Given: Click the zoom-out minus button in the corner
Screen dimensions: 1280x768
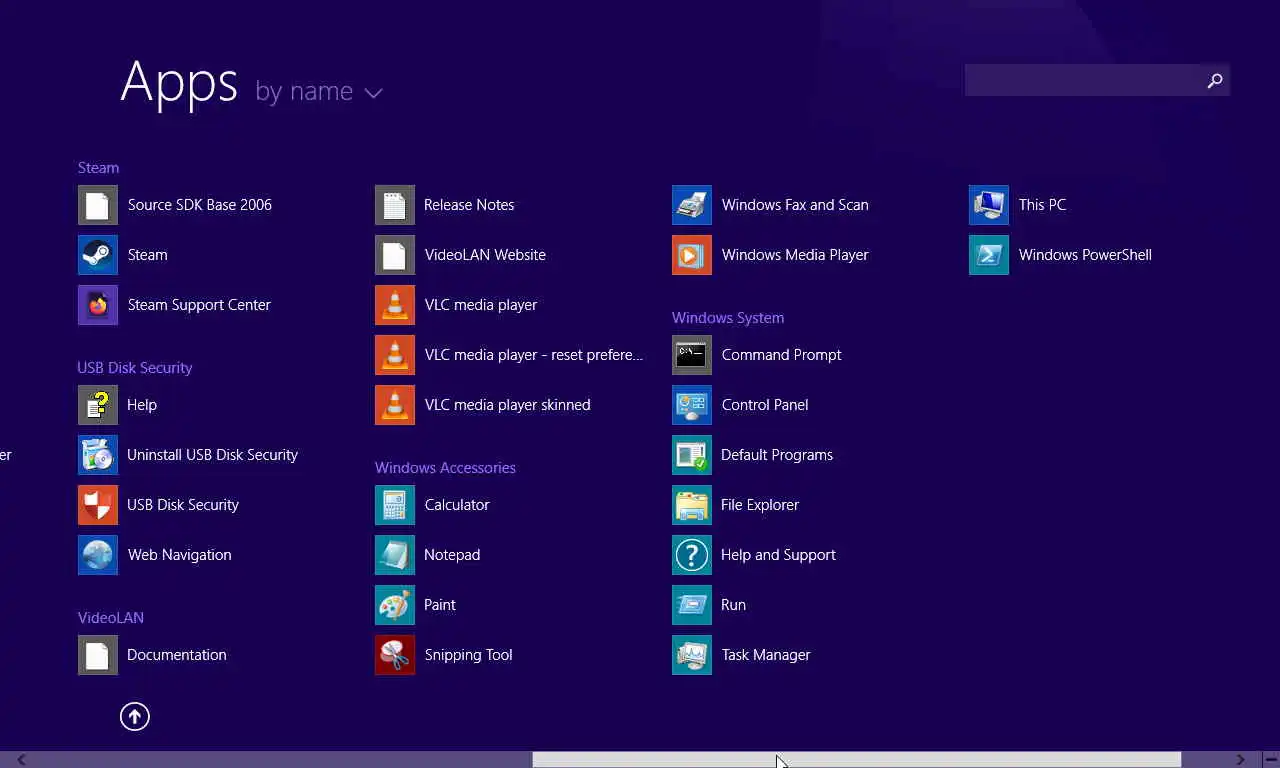Looking at the screenshot, I should (1270, 760).
